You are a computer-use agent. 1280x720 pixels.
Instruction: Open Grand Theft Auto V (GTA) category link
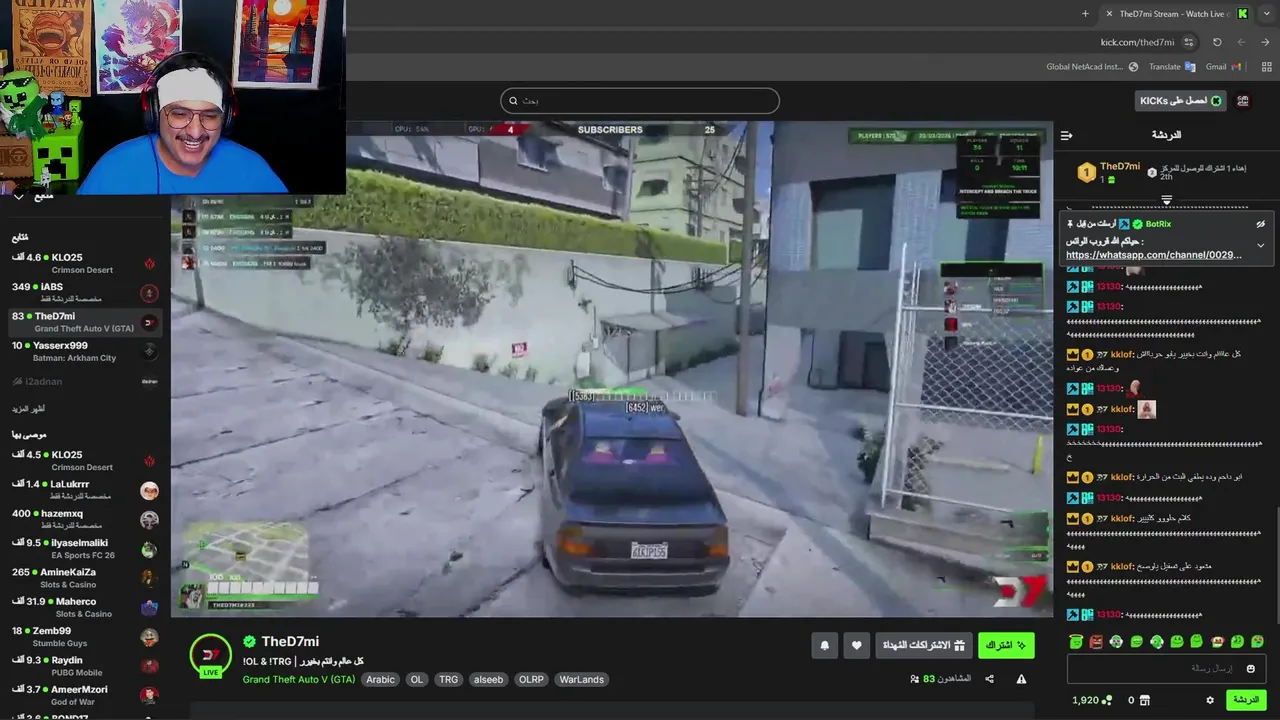click(x=298, y=680)
